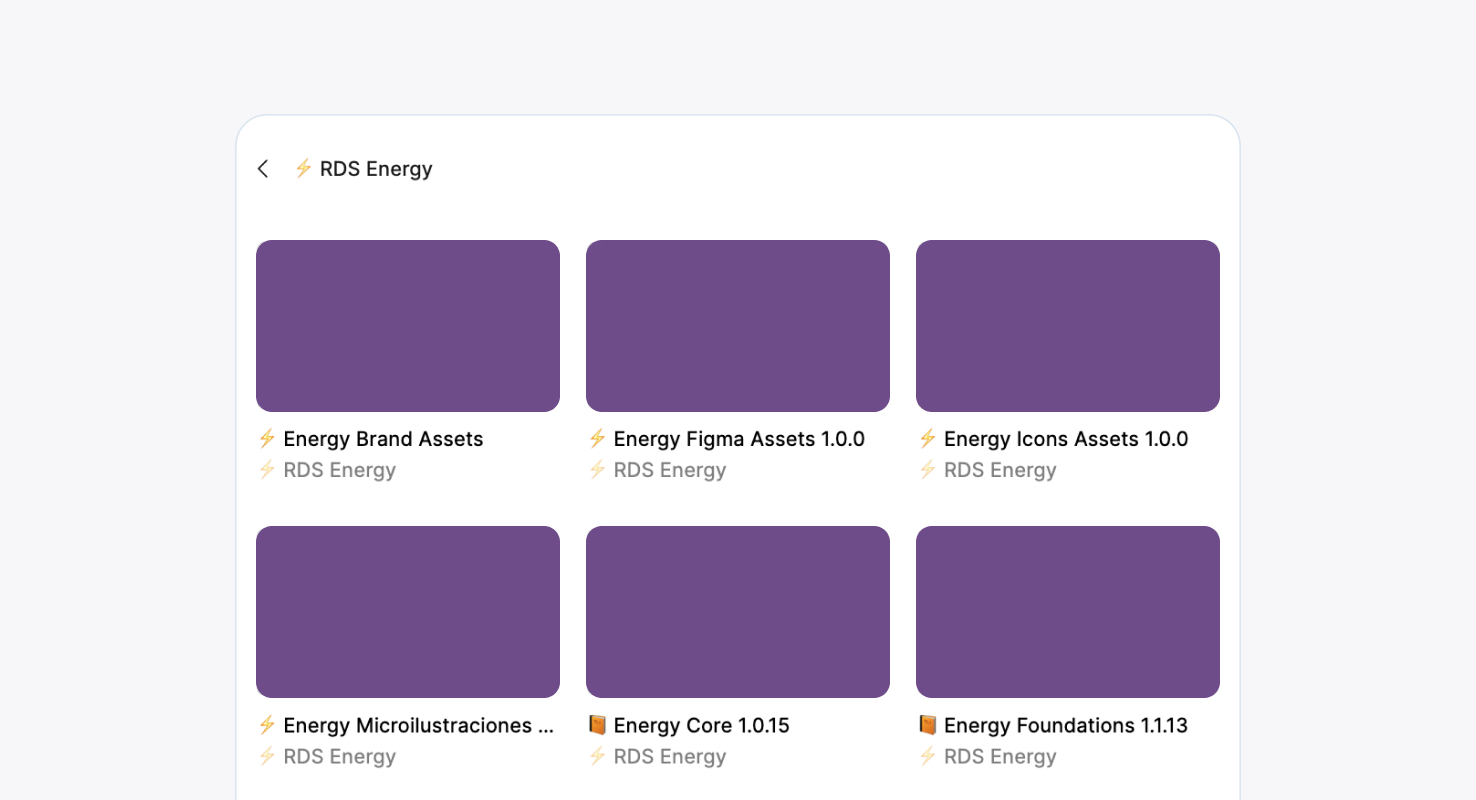The height and width of the screenshot is (800, 1476).
Task: Open the Energy Foundations 1.1.13 thumbnail
Action: point(1068,612)
